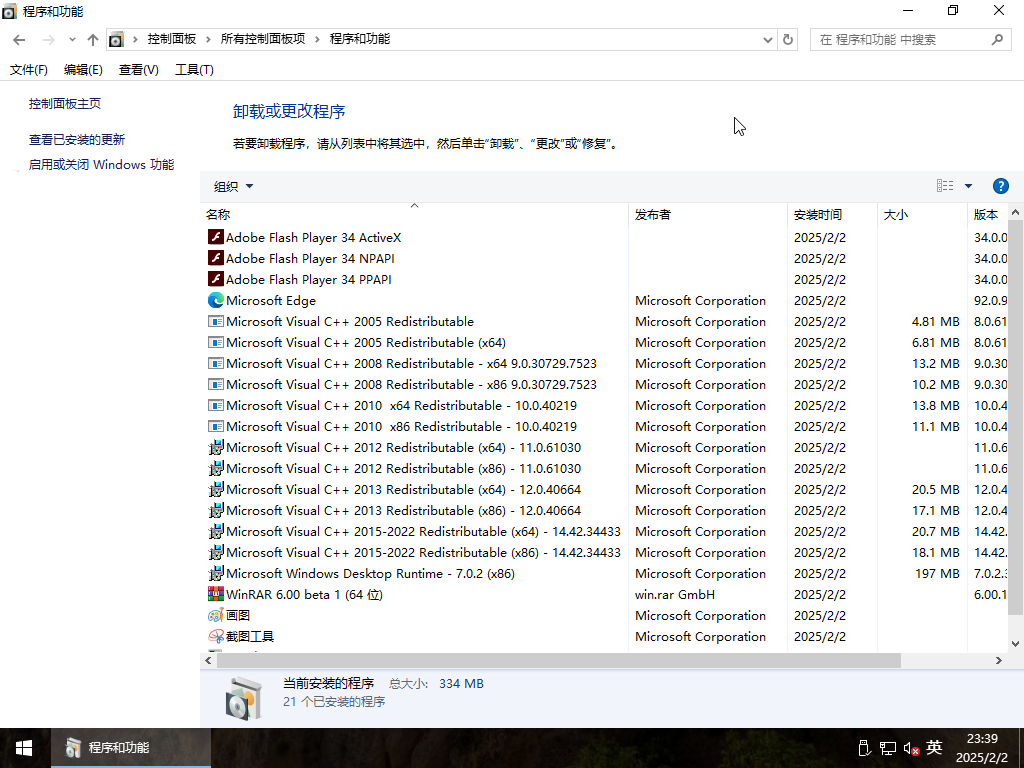Viewport: 1024px width, 768px height.
Task: Open the 工具(T) menu
Action: click(x=194, y=70)
